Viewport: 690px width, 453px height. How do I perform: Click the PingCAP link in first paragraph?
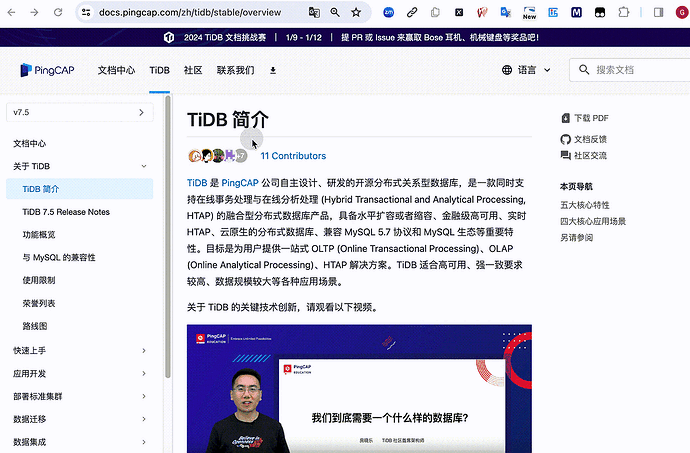[240, 183]
